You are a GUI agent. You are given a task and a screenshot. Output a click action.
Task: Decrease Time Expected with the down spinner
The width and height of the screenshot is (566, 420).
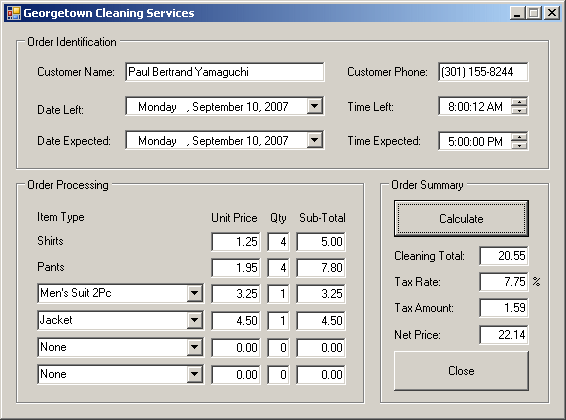click(519, 145)
